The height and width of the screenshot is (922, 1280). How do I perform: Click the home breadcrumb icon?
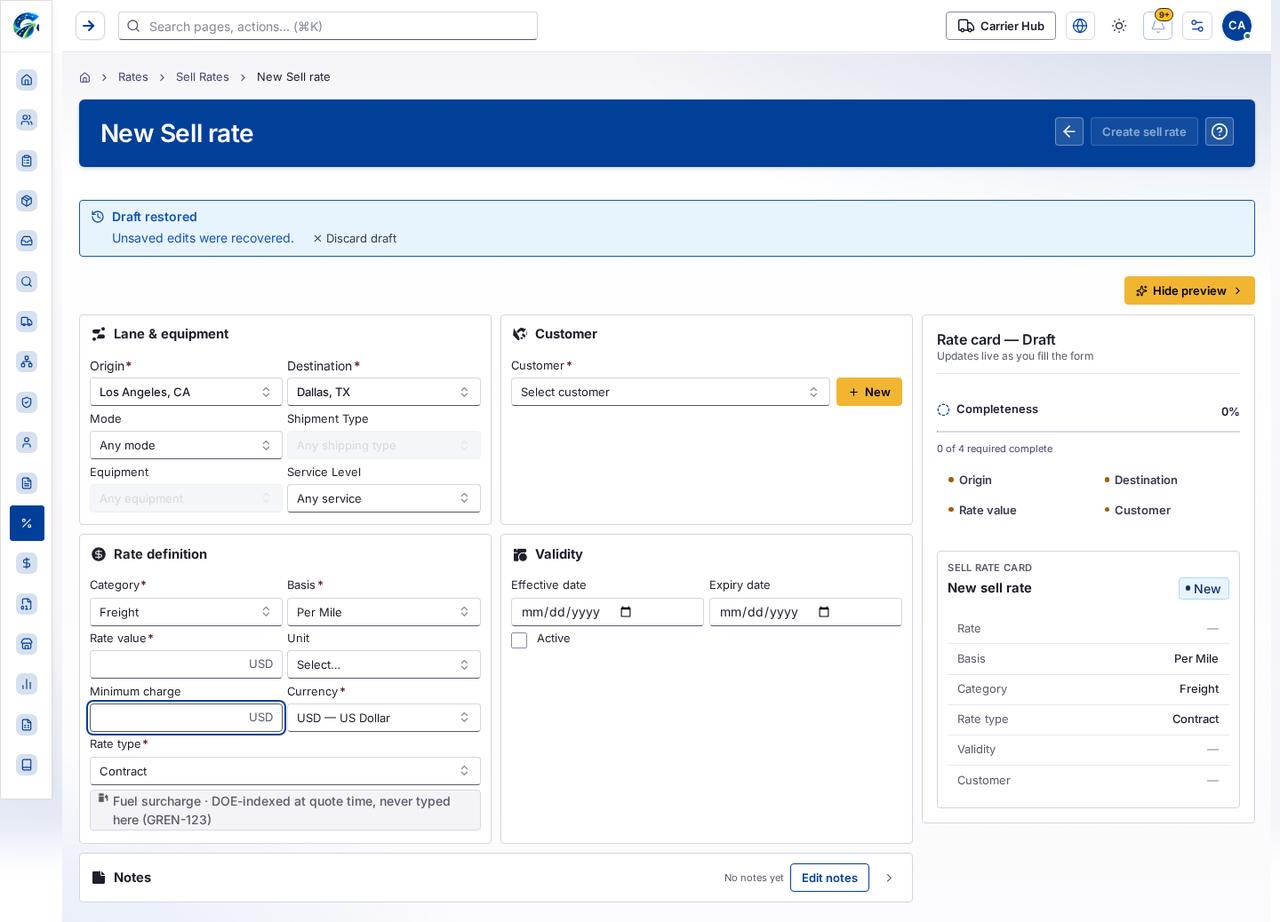pyautogui.click(x=85, y=77)
